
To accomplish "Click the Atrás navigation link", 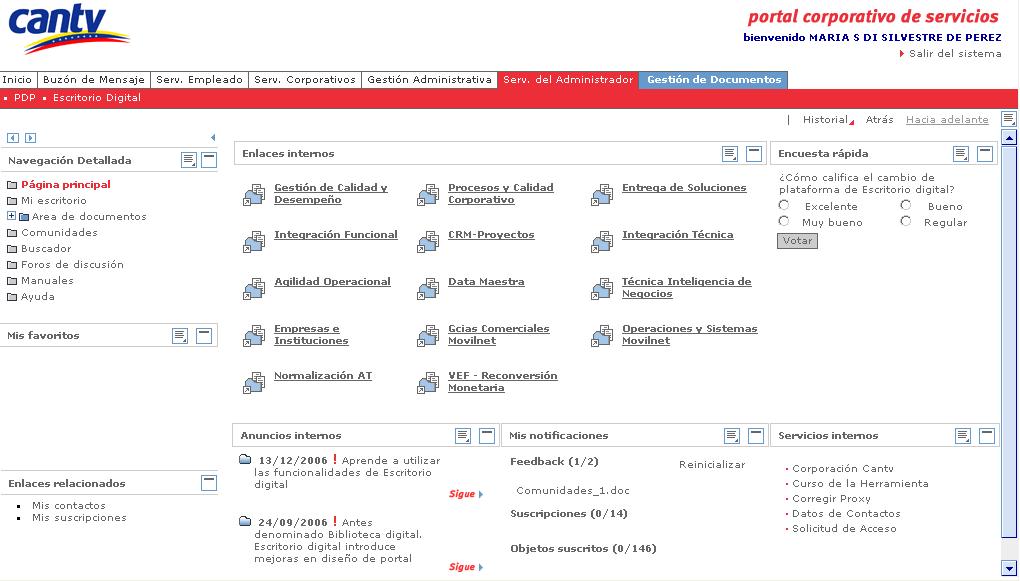I will [879, 120].
